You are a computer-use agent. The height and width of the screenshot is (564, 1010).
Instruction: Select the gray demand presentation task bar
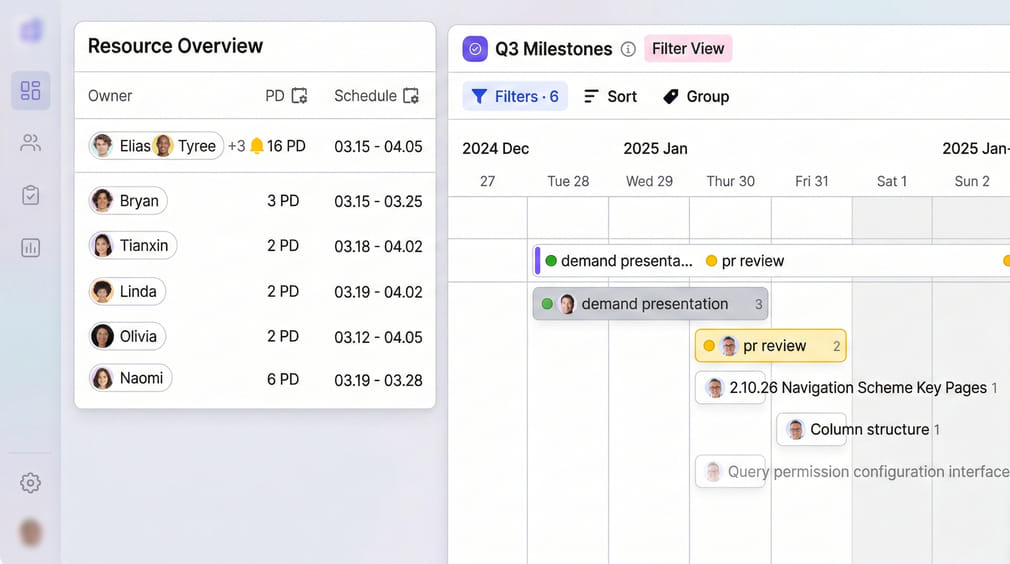pyautogui.click(x=650, y=304)
